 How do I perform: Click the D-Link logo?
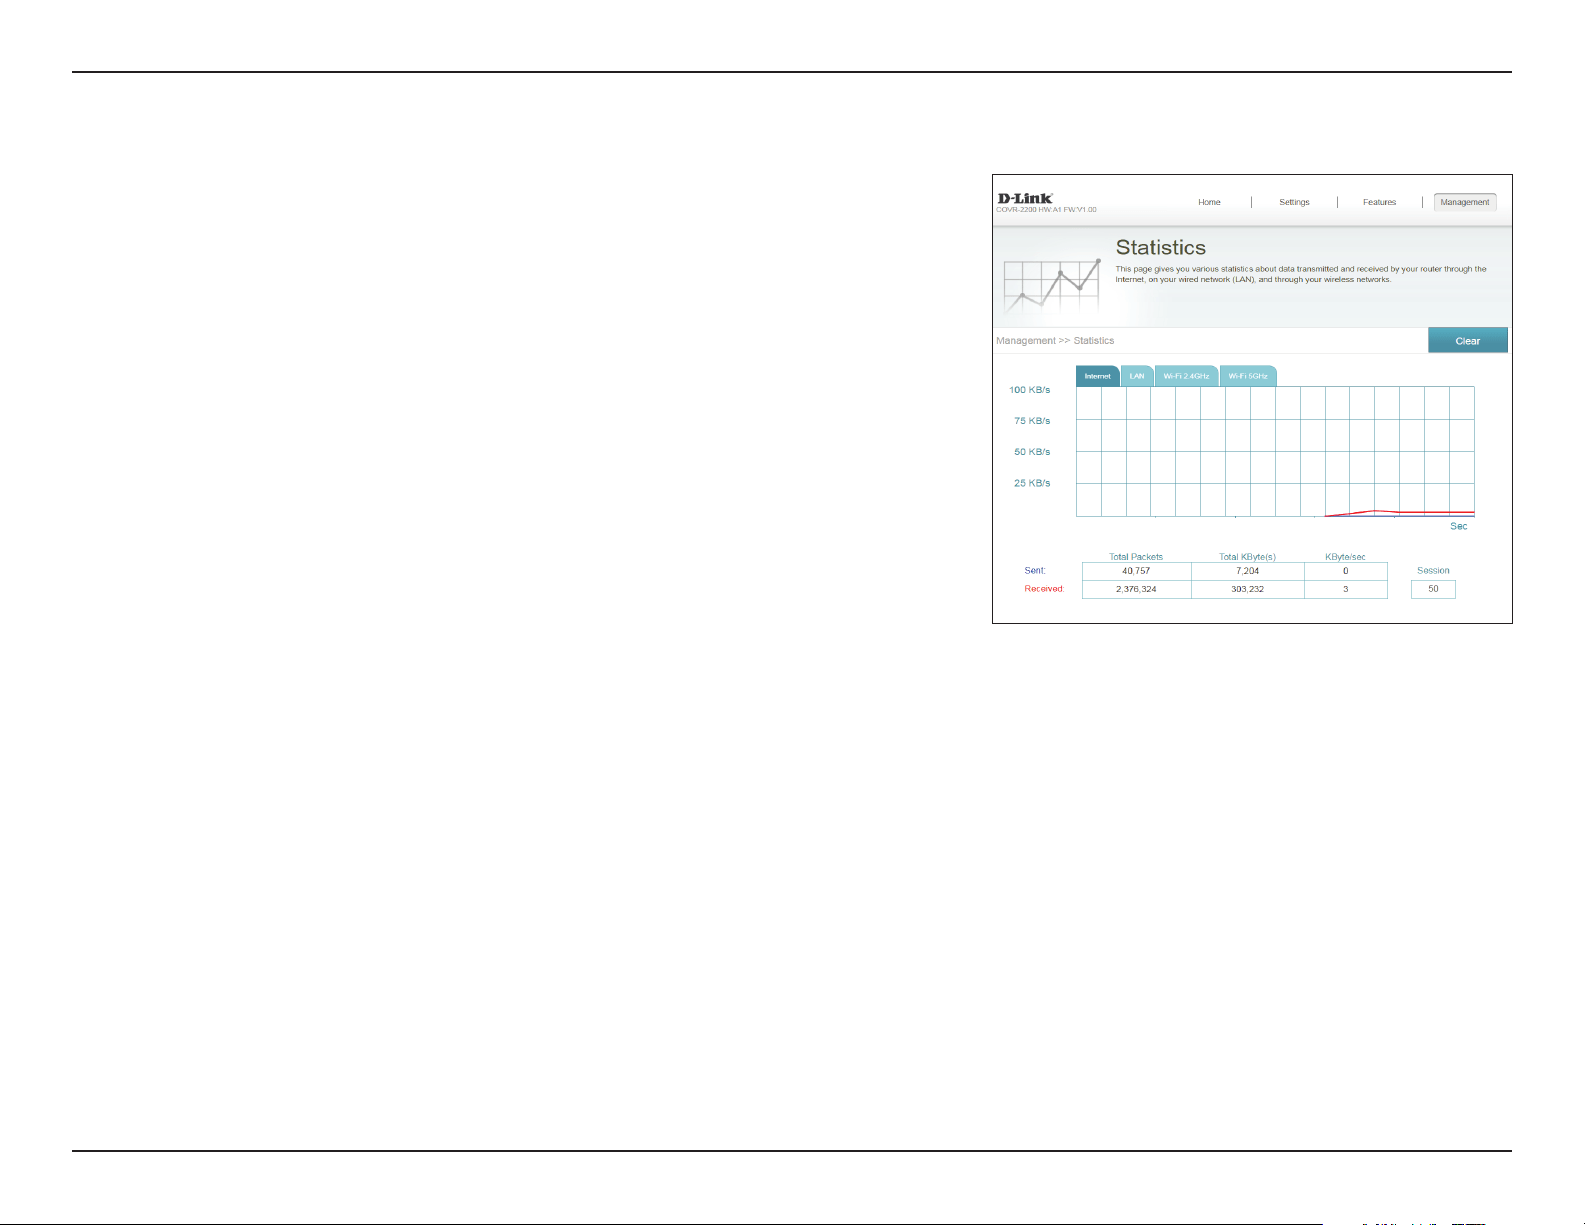tap(1025, 198)
